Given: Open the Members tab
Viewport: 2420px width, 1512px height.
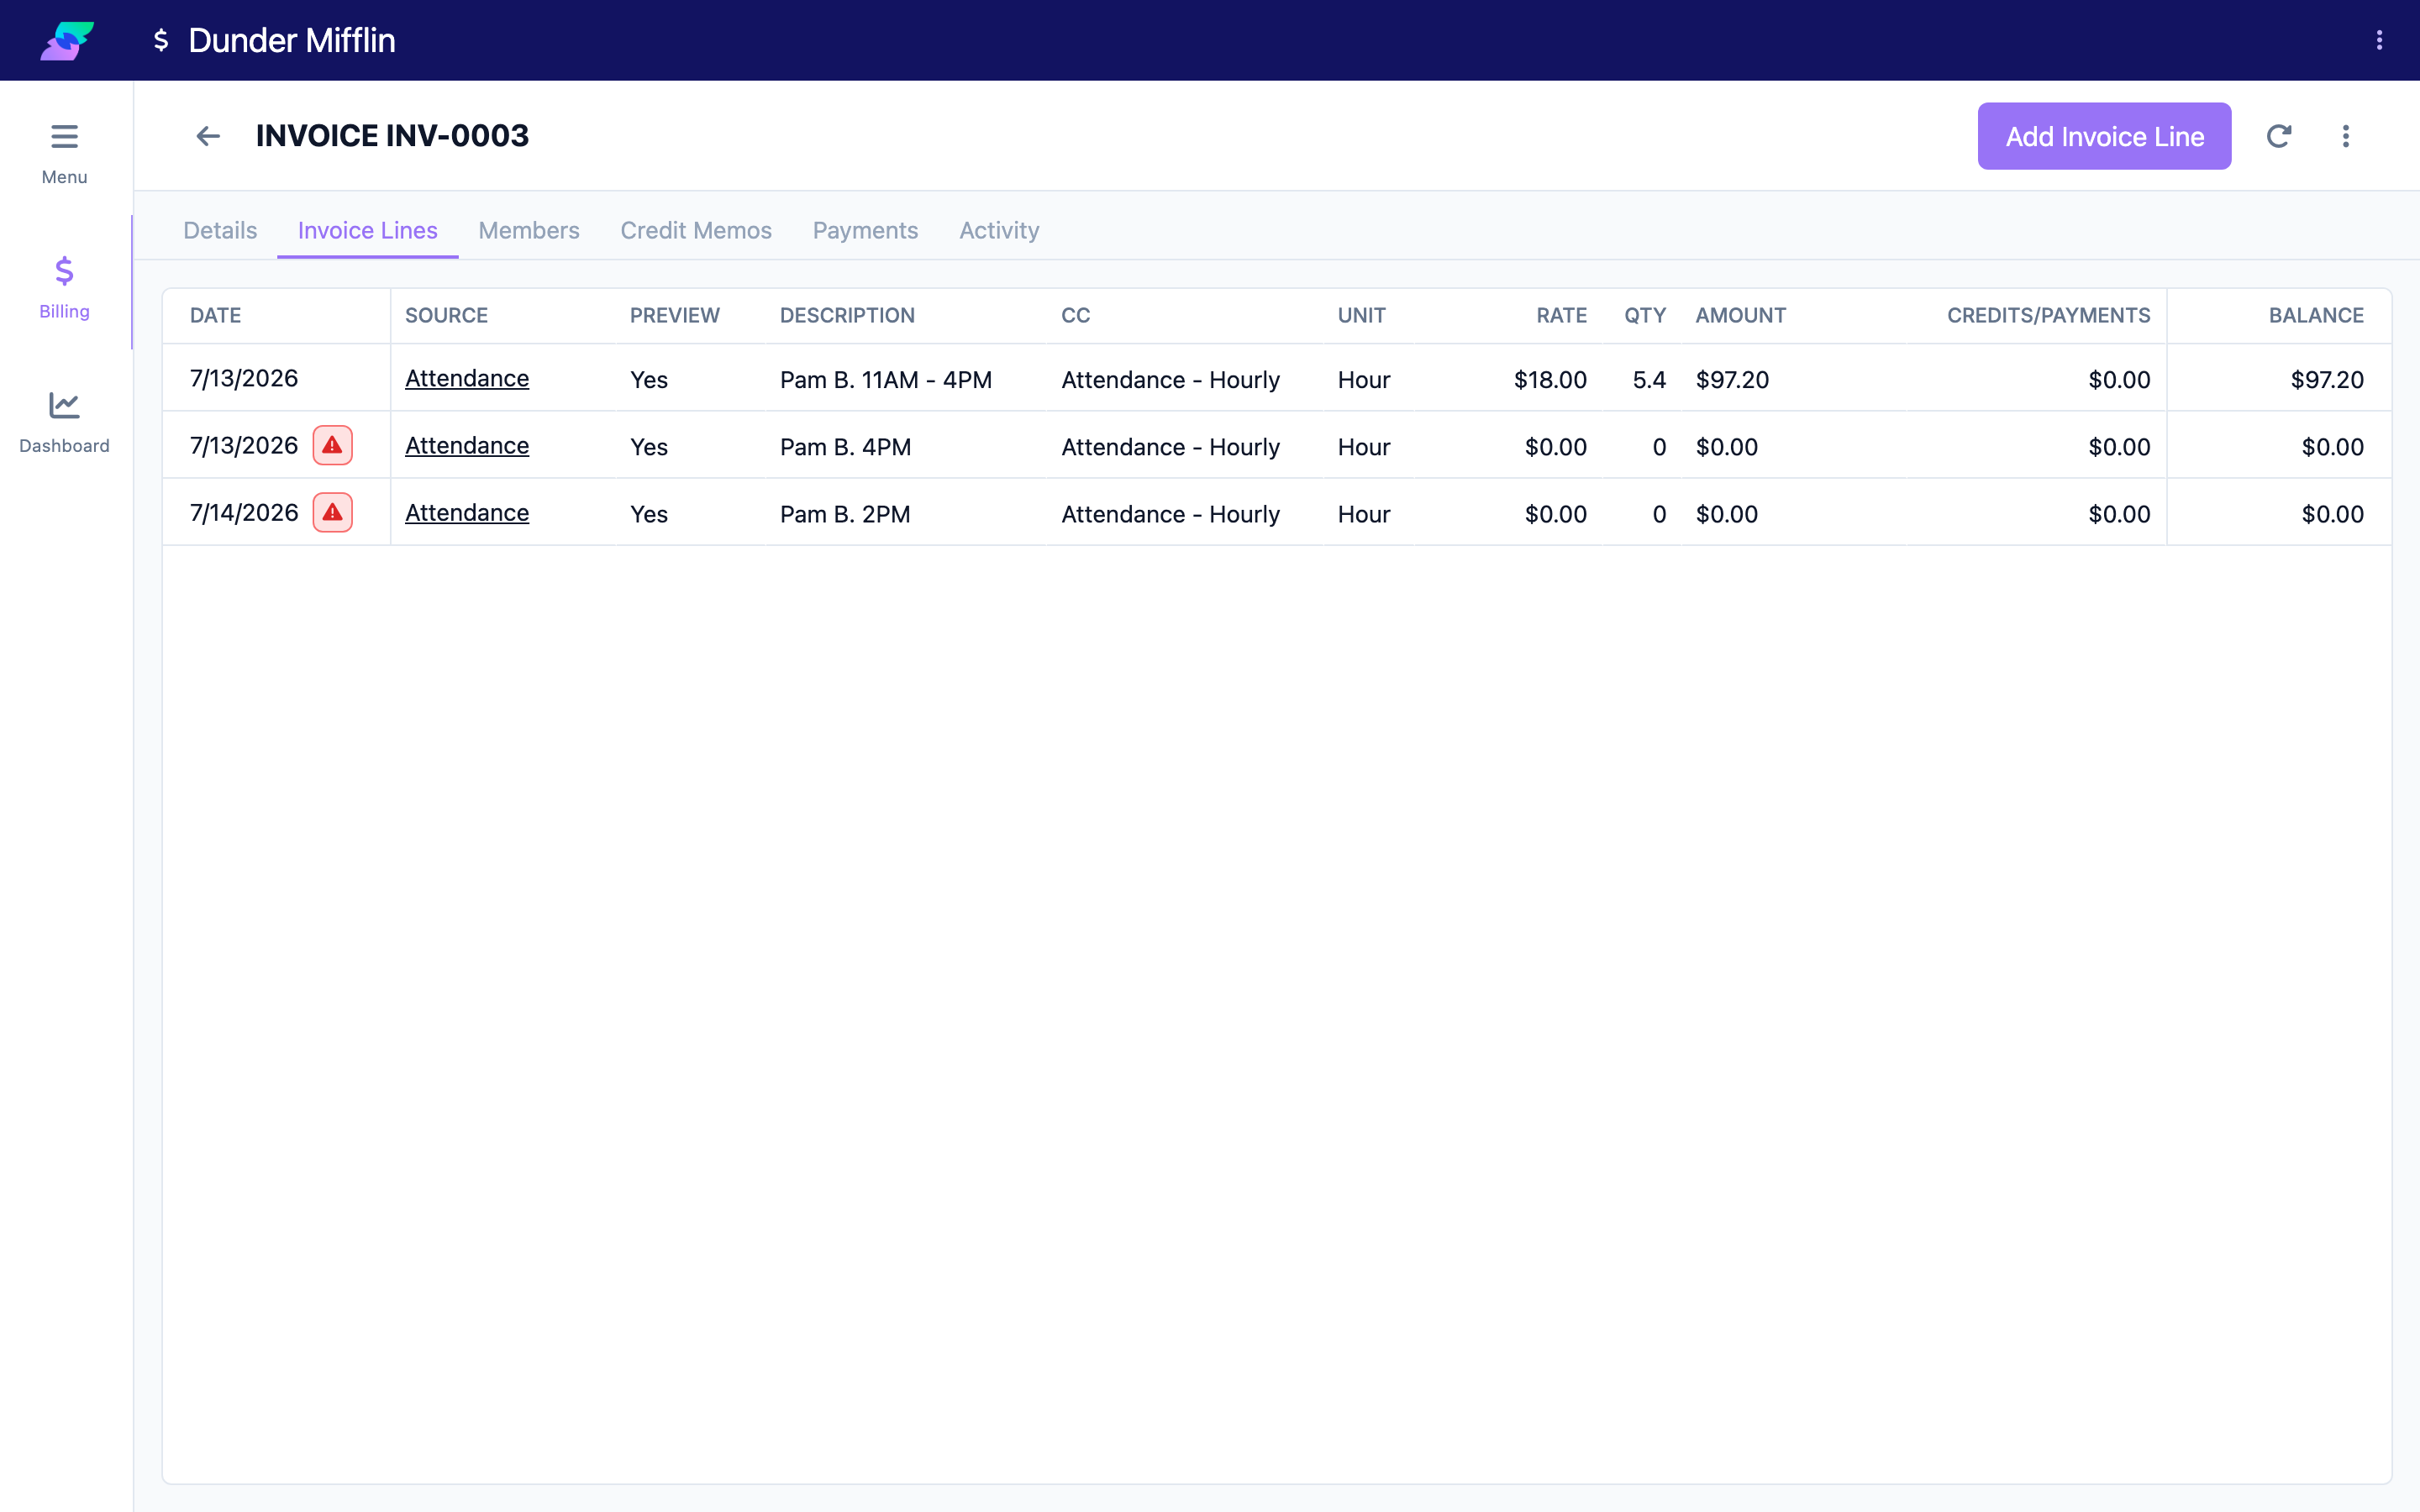Looking at the screenshot, I should (x=528, y=230).
